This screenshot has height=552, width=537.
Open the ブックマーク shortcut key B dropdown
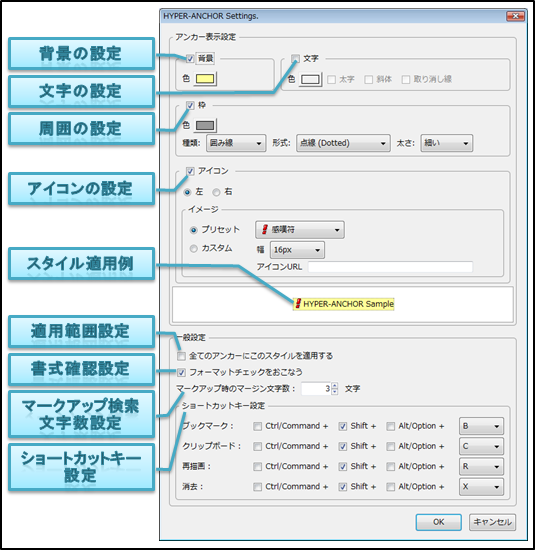pyautogui.click(x=481, y=426)
